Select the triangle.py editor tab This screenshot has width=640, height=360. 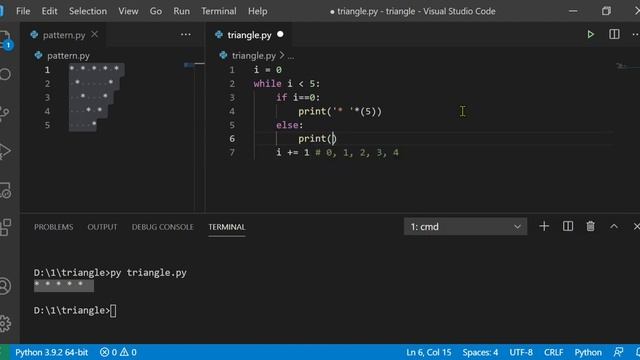(x=249, y=35)
